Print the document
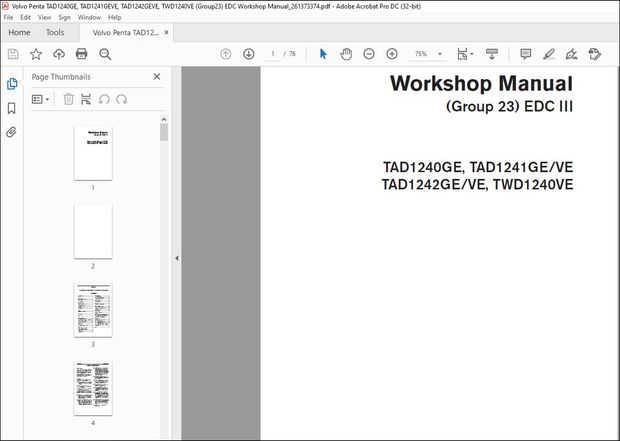Image resolution: width=620 pixels, height=441 pixels. [81, 54]
